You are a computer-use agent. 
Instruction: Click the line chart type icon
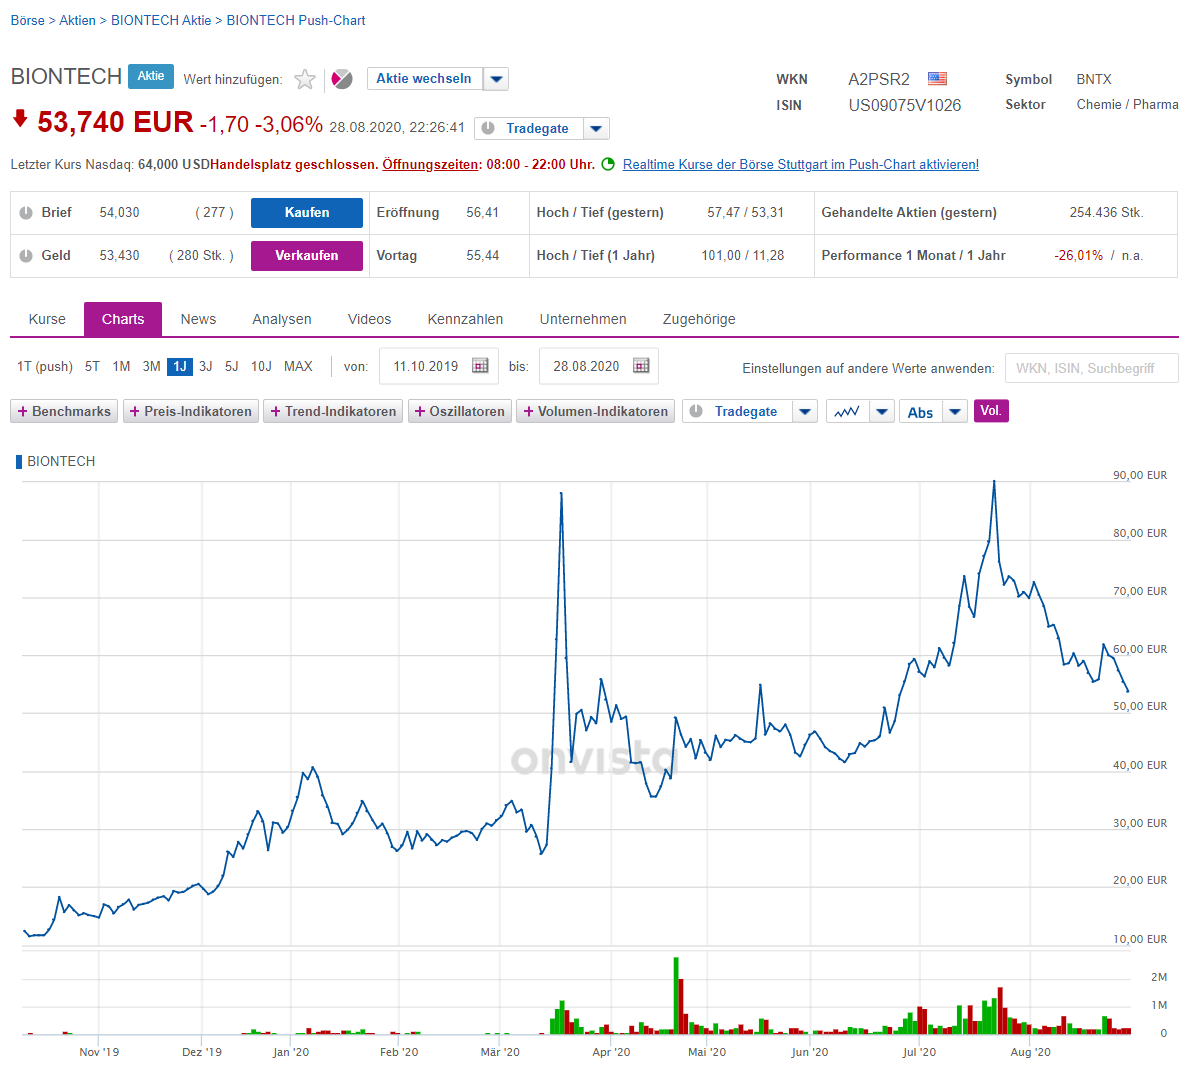click(847, 412)
